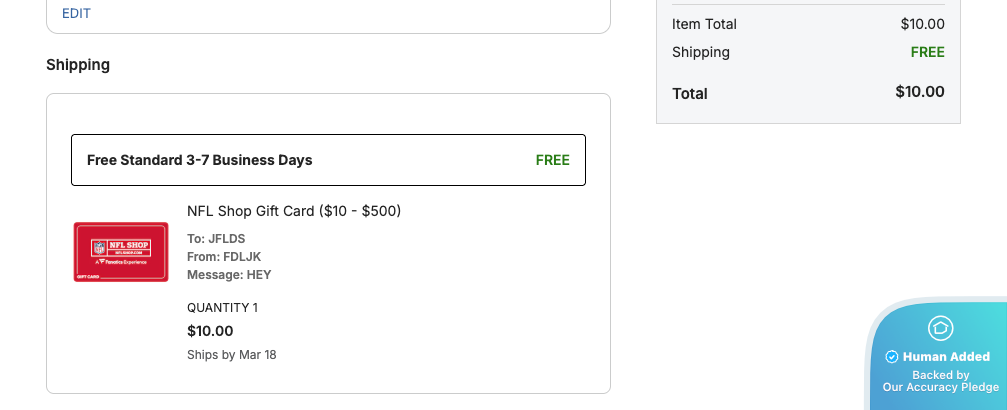The width and height of the screenshot is (1007, 410).
Task: Click the "Message: HEY" line
Action: click(x=229, y=275)
